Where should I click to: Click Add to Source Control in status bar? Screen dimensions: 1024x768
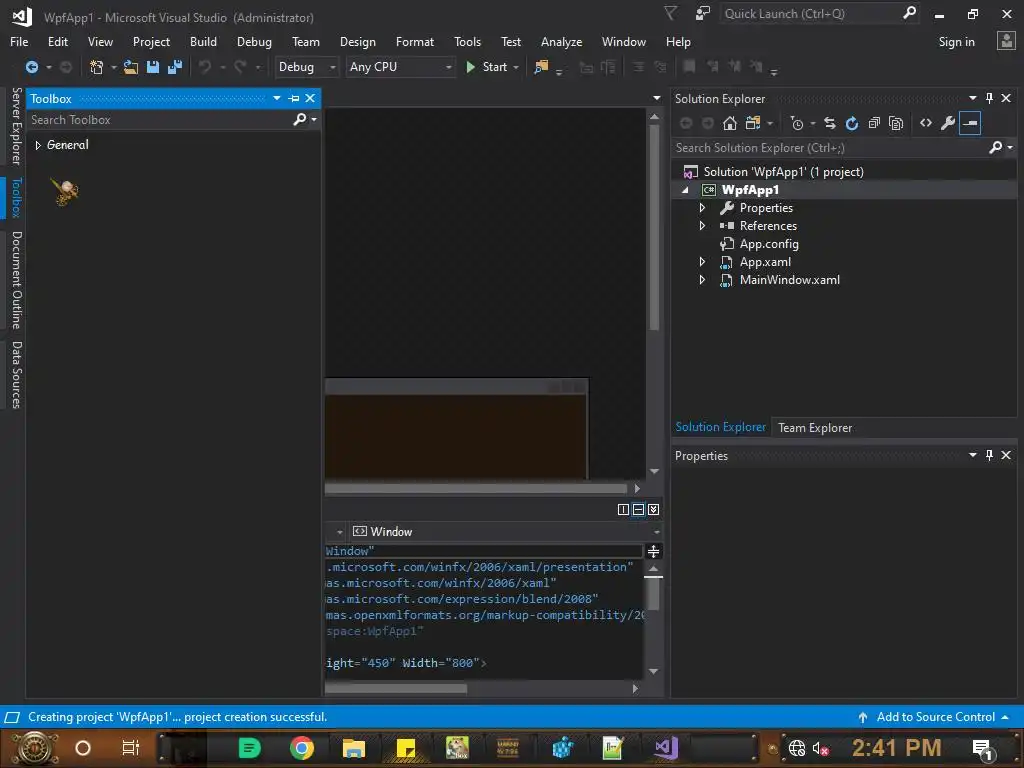click(933, 717)
